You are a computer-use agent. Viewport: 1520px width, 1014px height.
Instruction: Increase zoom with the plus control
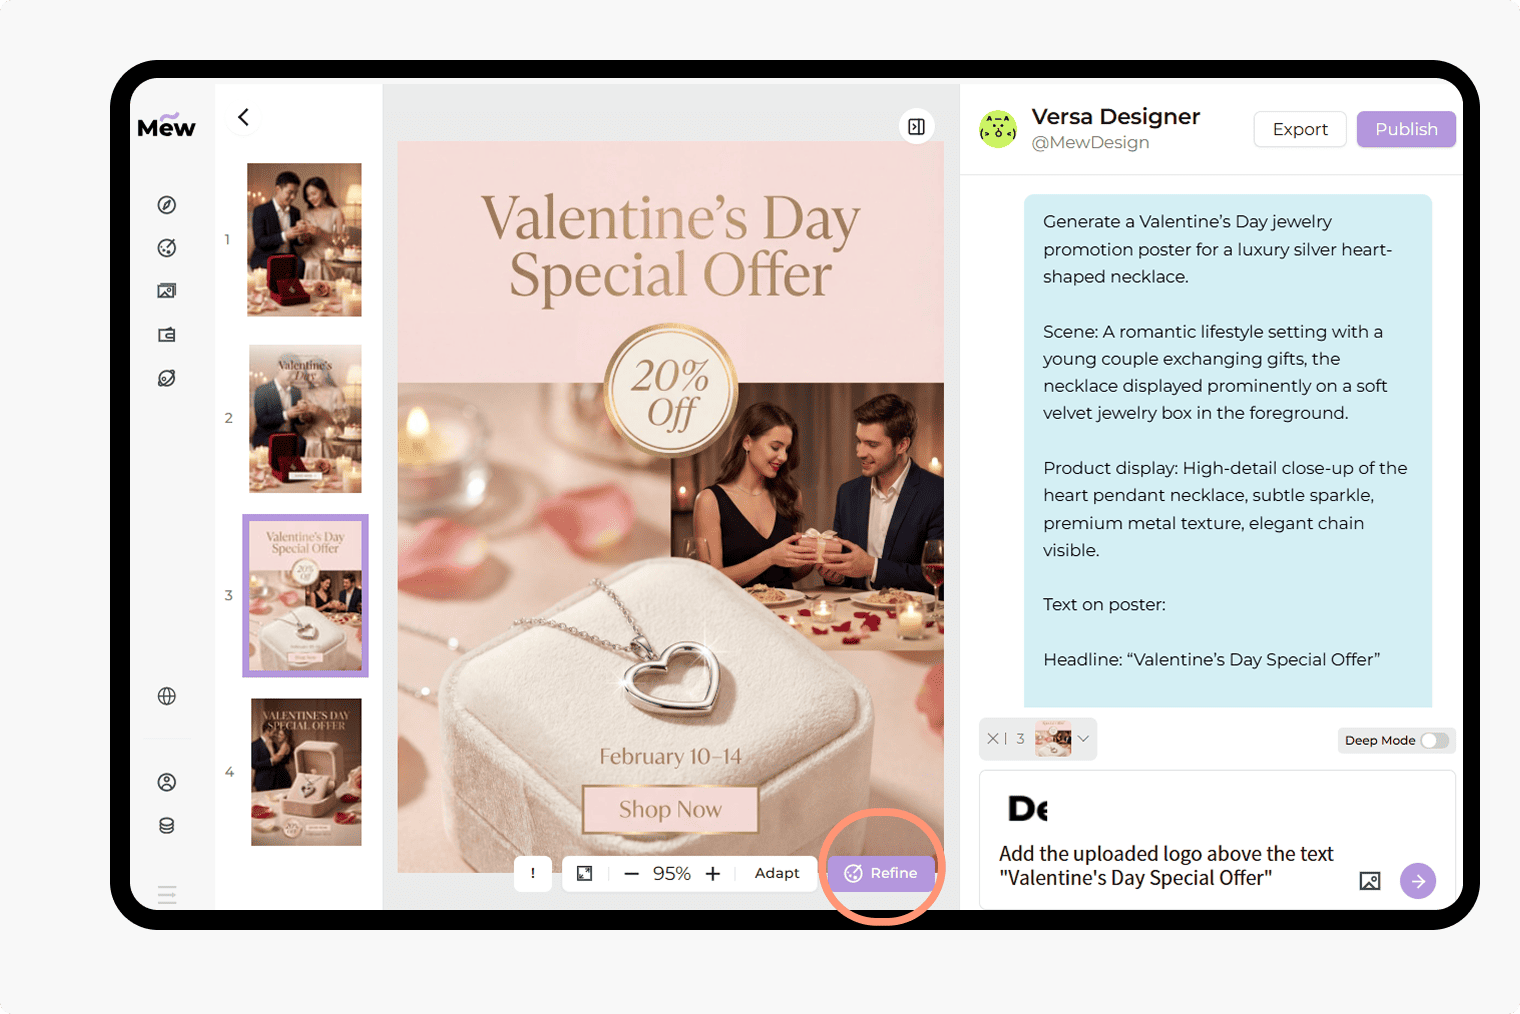click(x=712, y=873)
